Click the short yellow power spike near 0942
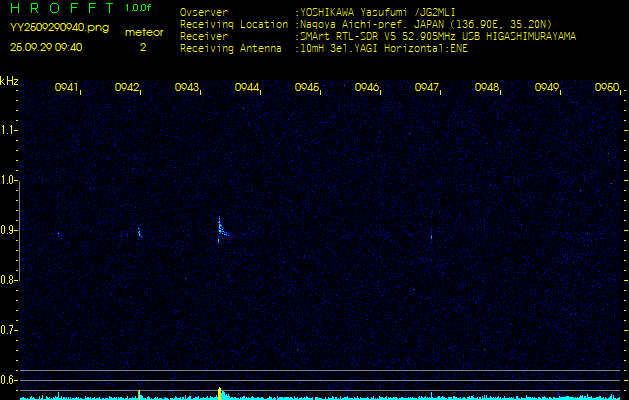Viewport: 629px width, 400px height. (x=139, y=395)
